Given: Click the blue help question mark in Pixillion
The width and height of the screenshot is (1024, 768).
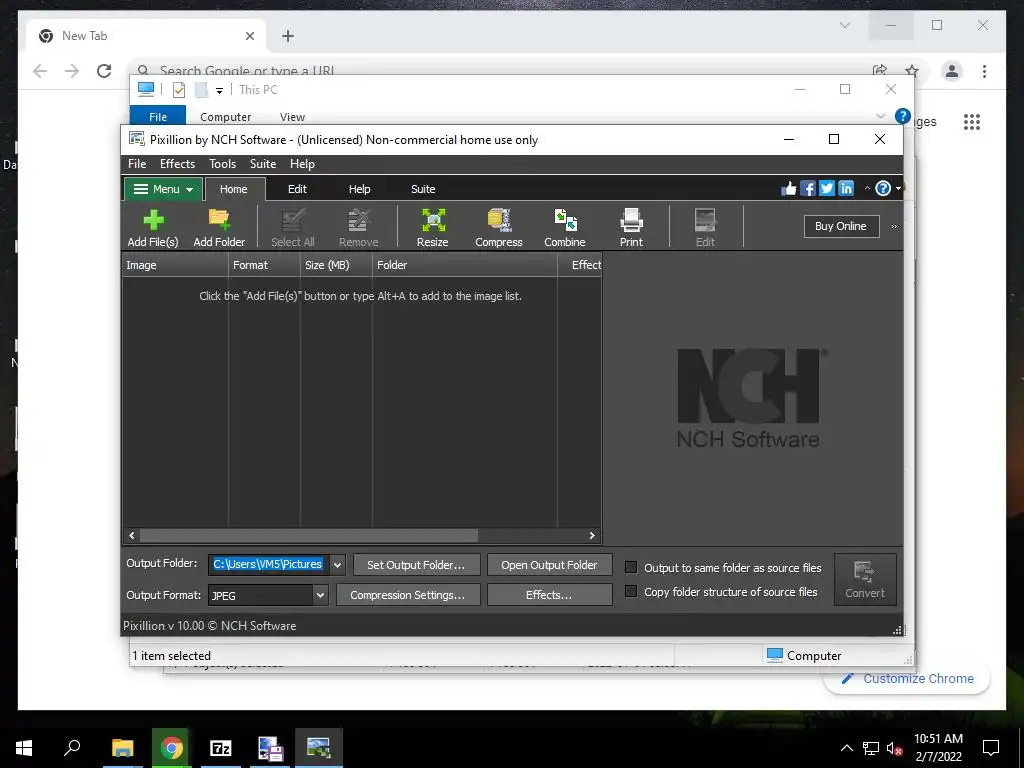Looking at the screenshot, I should click(883, 189).
